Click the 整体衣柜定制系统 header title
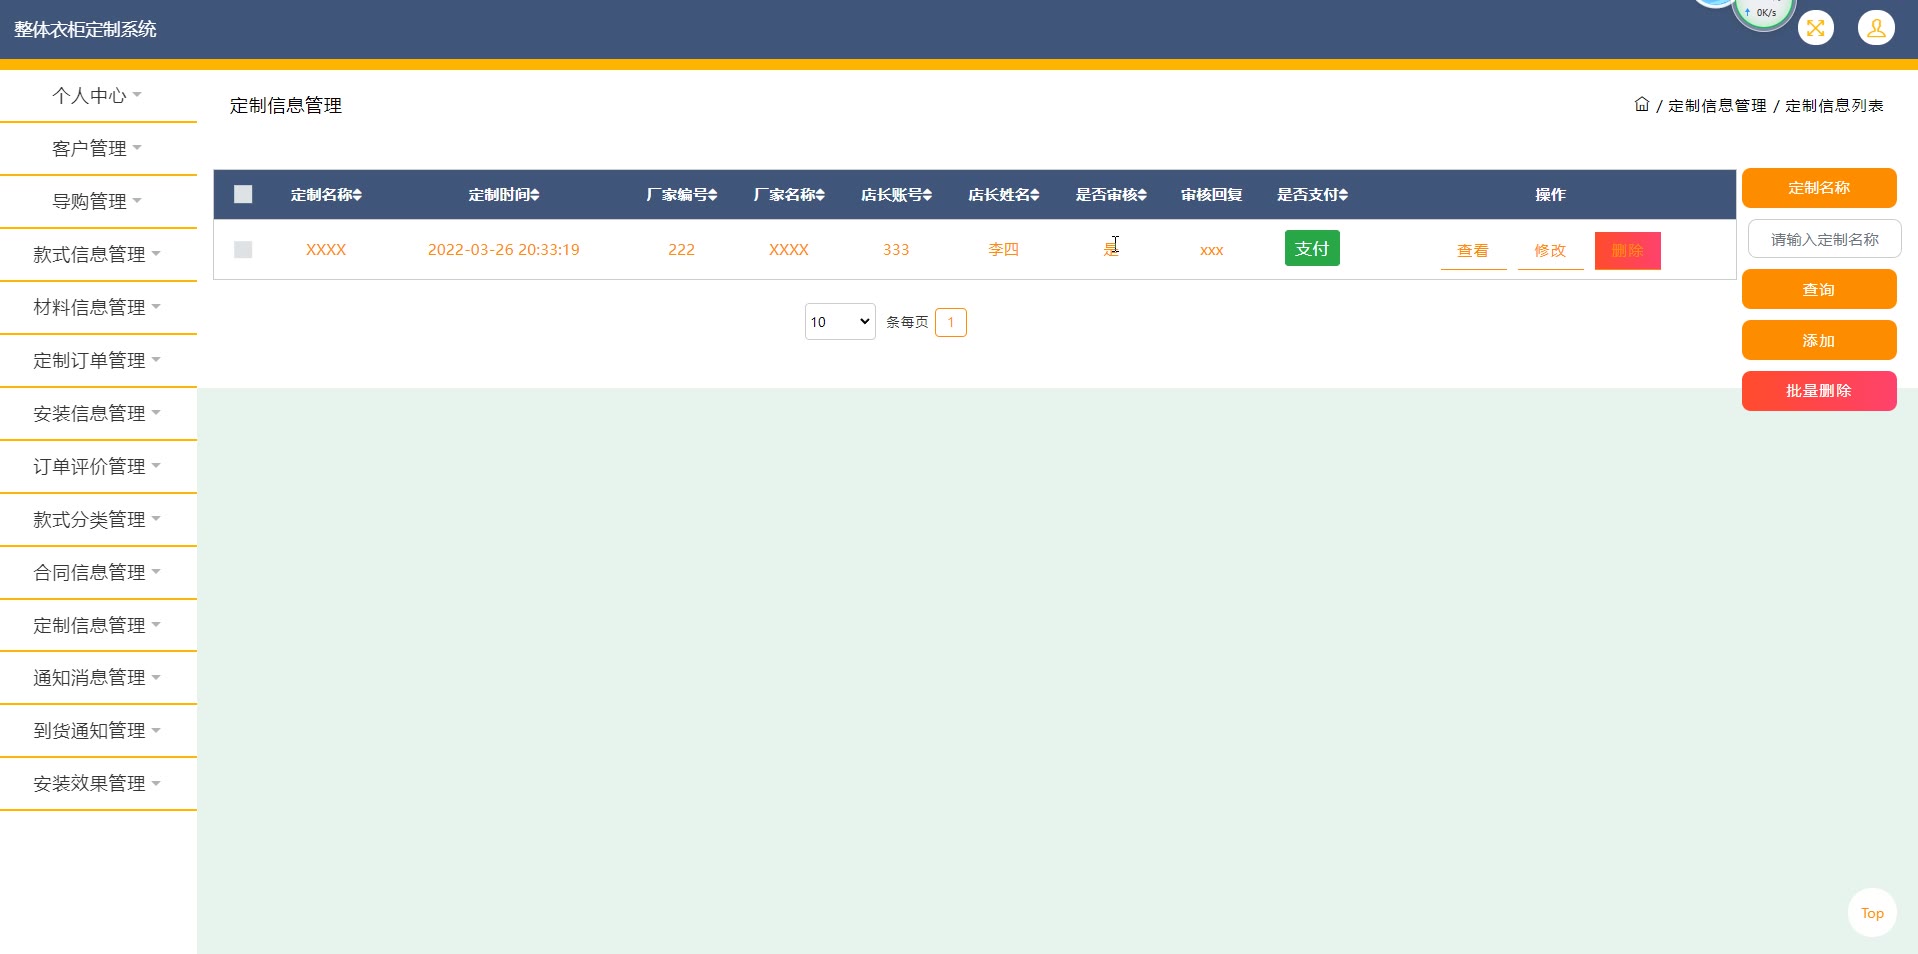Screen dimensions: 1918x954 click(x=85, y=29)
